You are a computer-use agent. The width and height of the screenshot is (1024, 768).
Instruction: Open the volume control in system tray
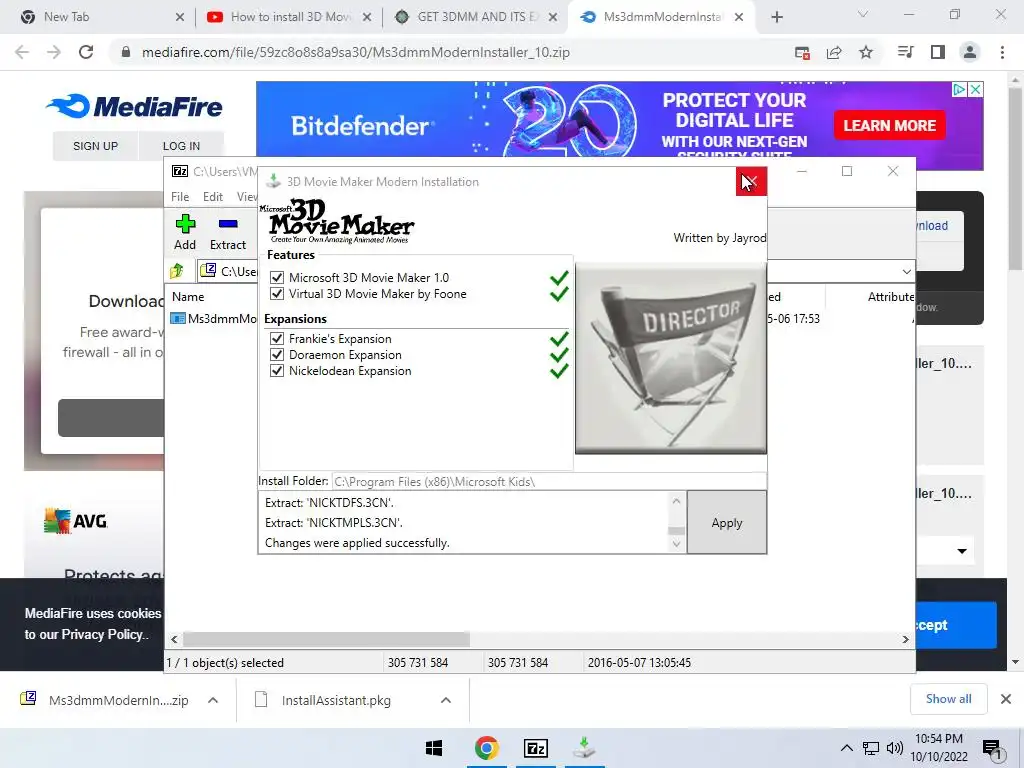point(895,748)
